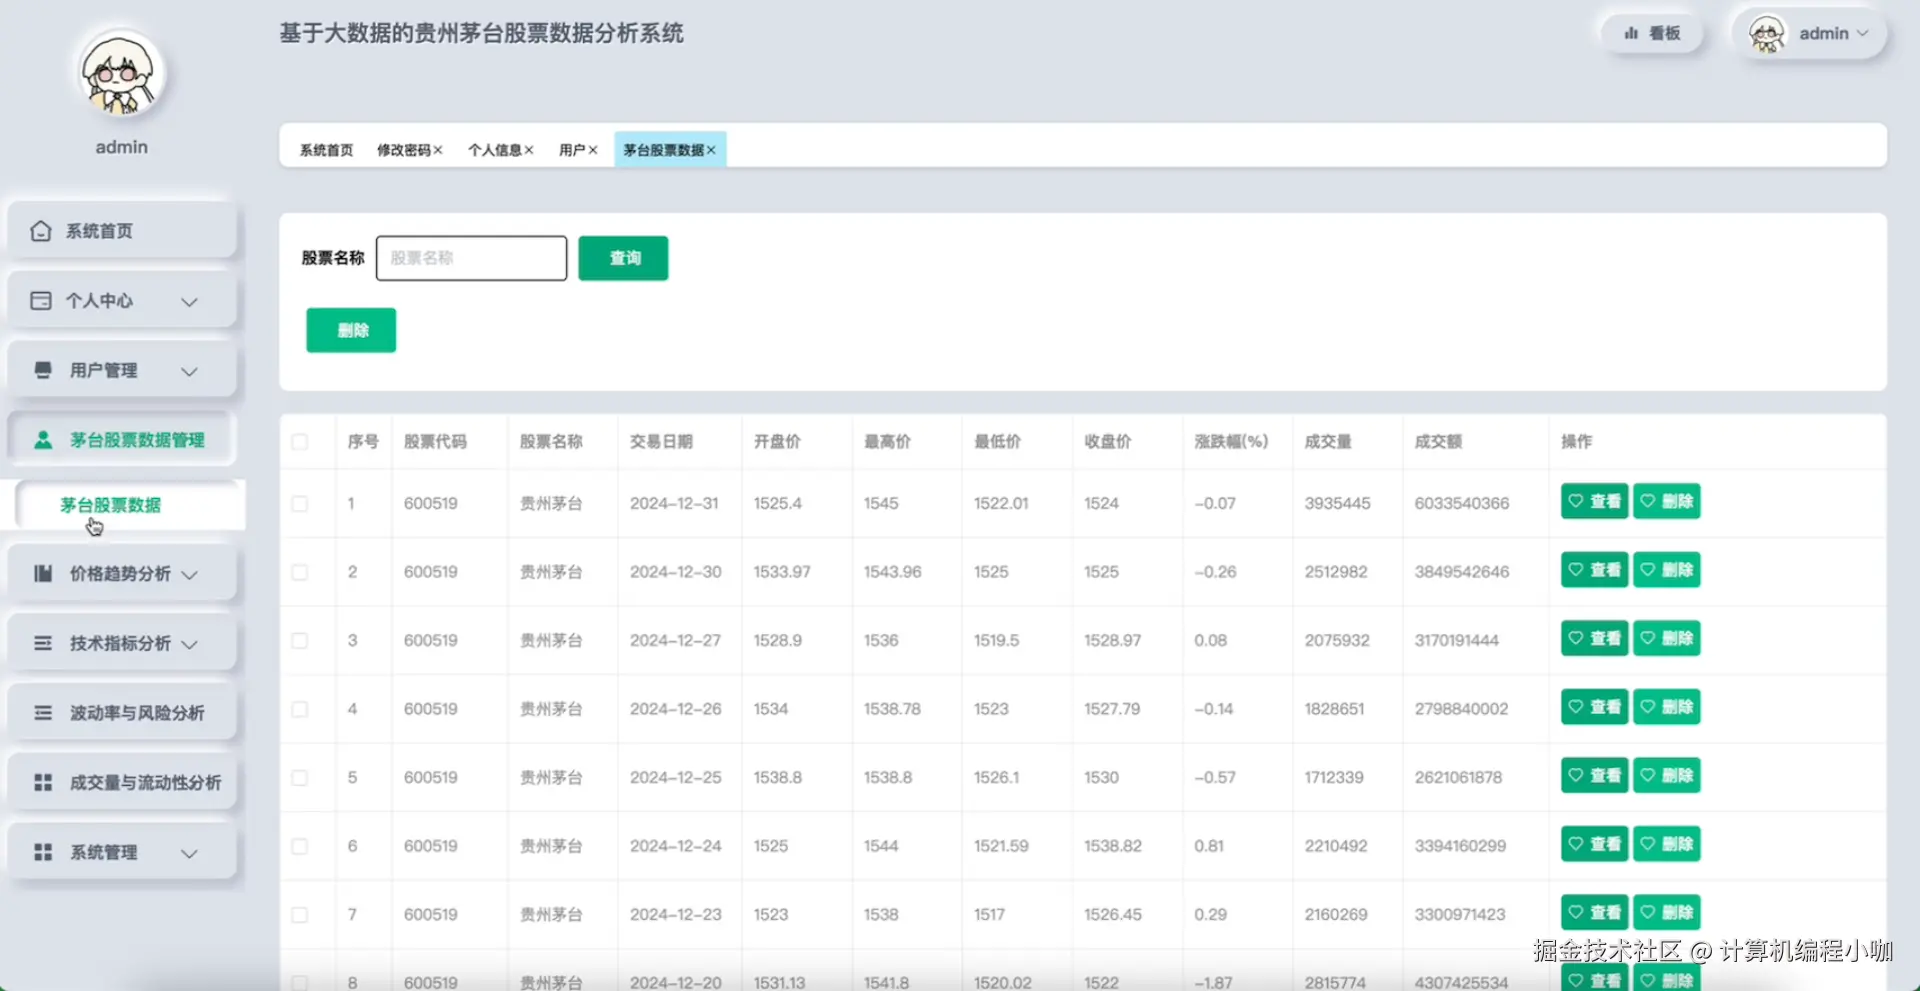Switch to the 修改密码 tab
Screen dimensions: 1920x991
[x=403, y=150]
